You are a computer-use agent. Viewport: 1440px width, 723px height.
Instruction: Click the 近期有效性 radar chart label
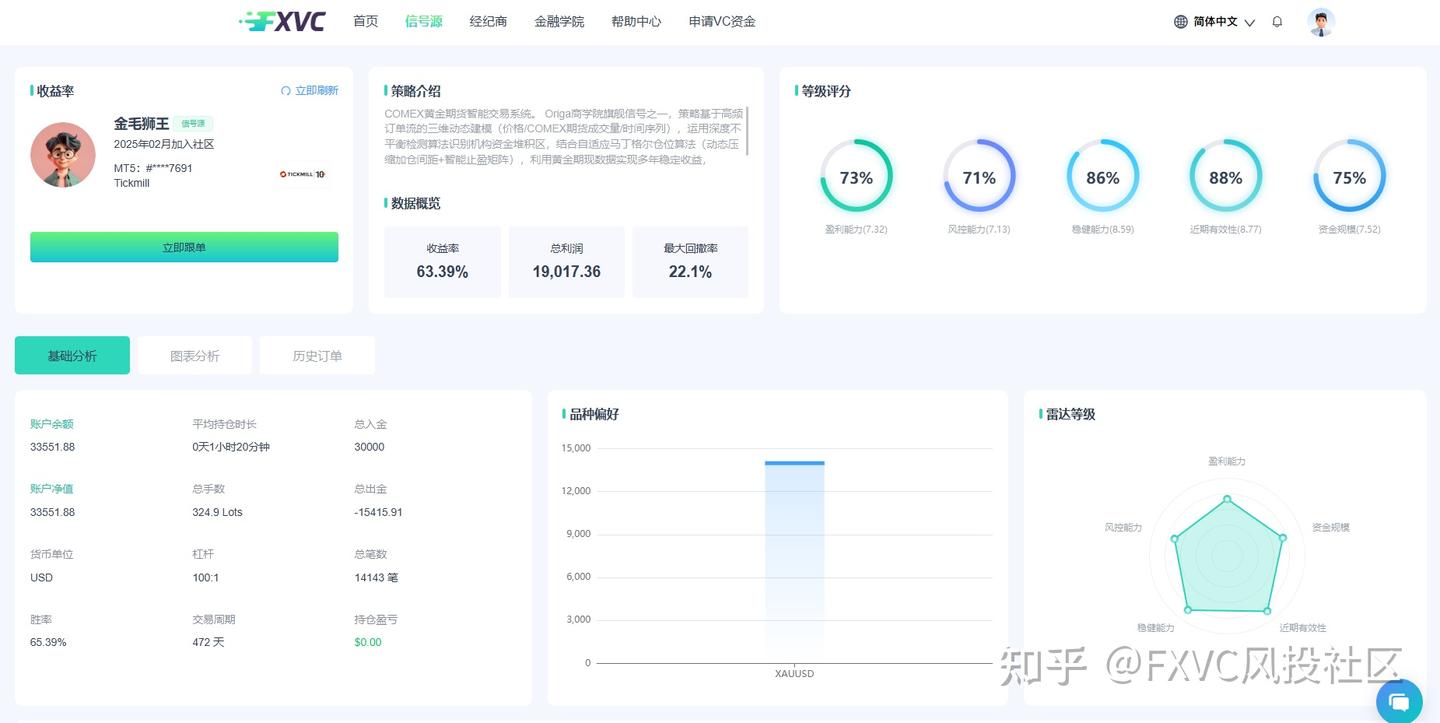point(1303,628)
